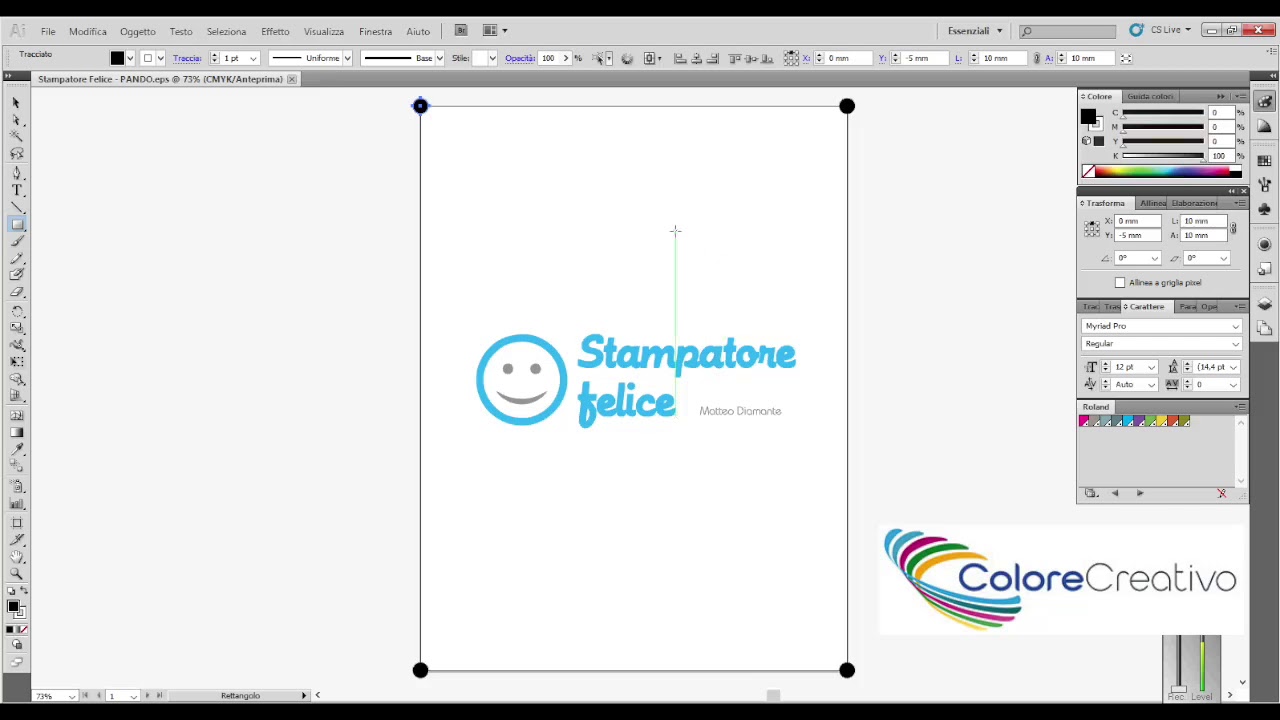Open the Colore panel options menu
The width and height of the screenshot is (1280, 720).
coord(1240,96)
